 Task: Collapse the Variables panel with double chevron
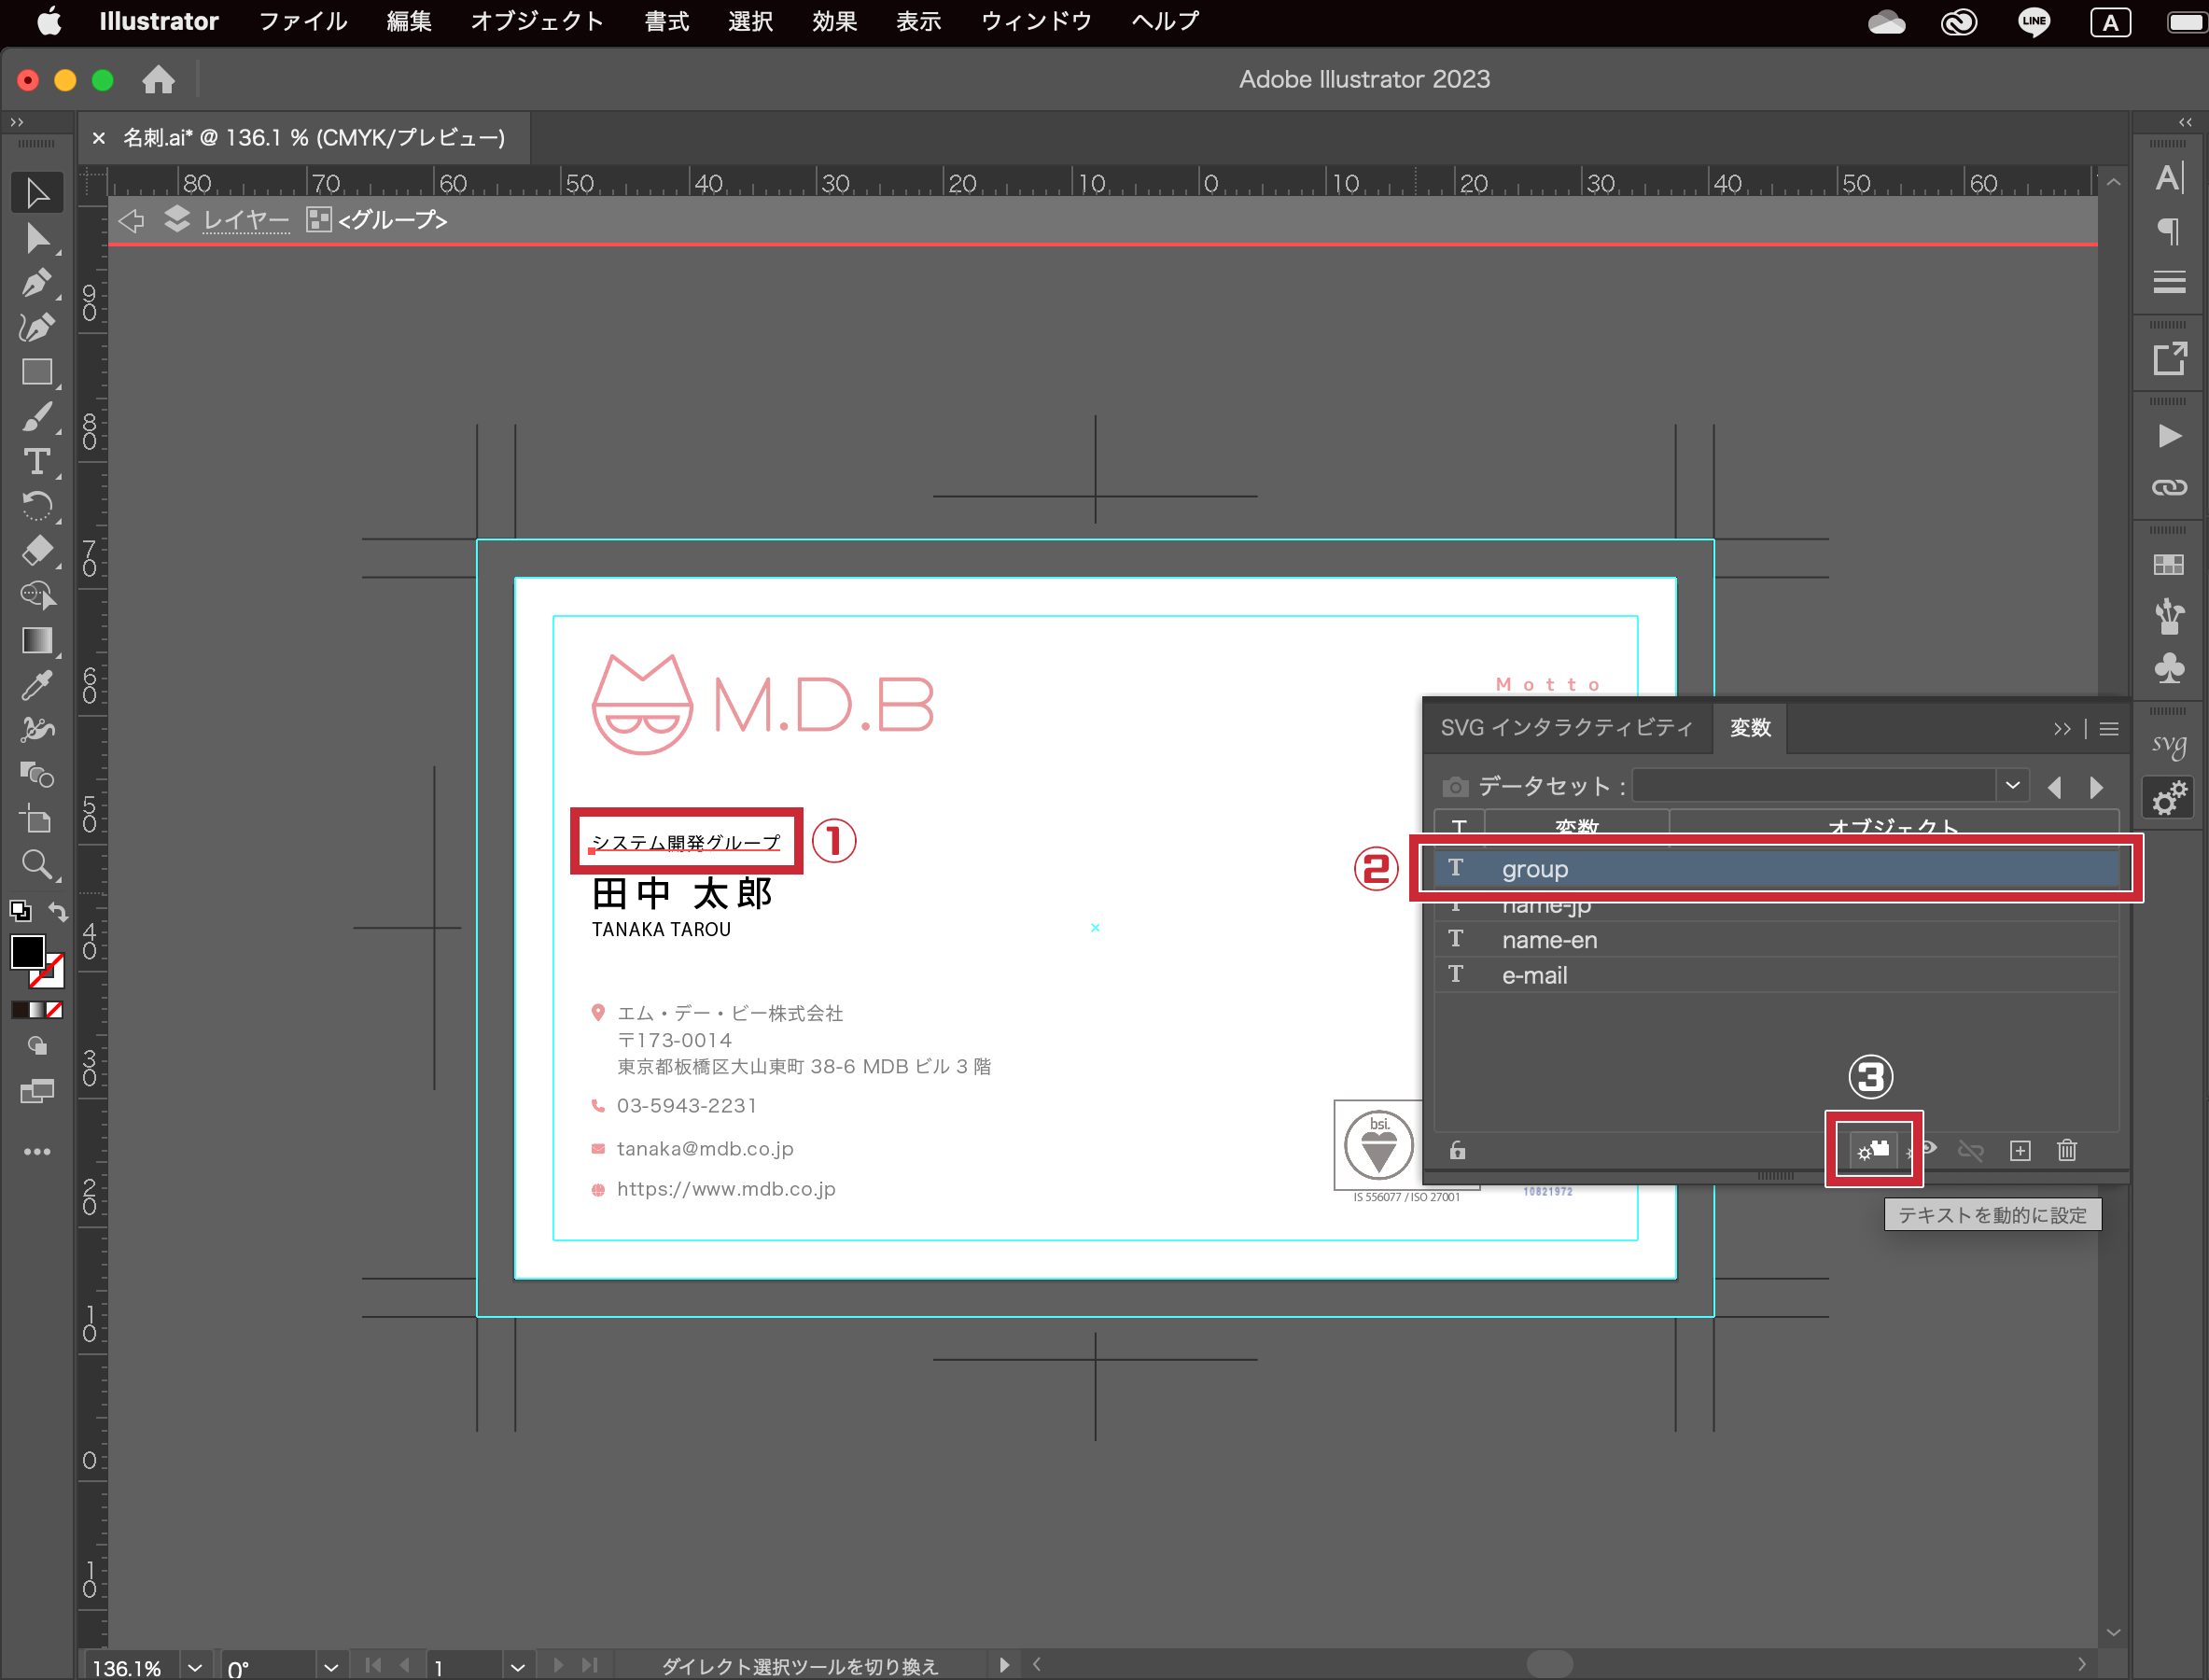coord(2062,729)
